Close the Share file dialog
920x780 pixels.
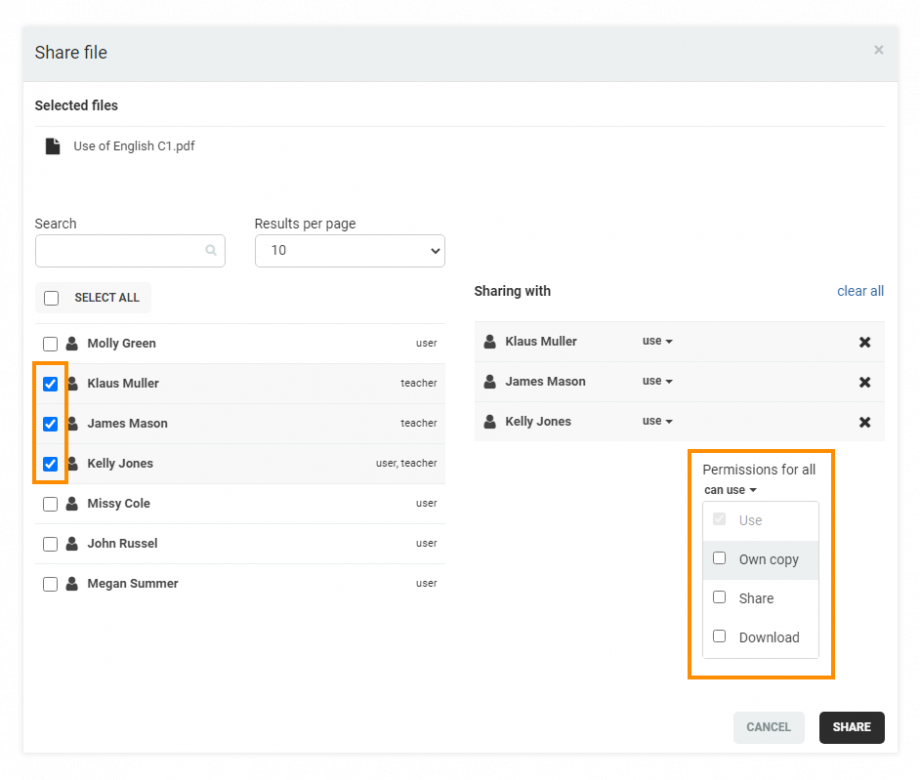tap(878, 50)
